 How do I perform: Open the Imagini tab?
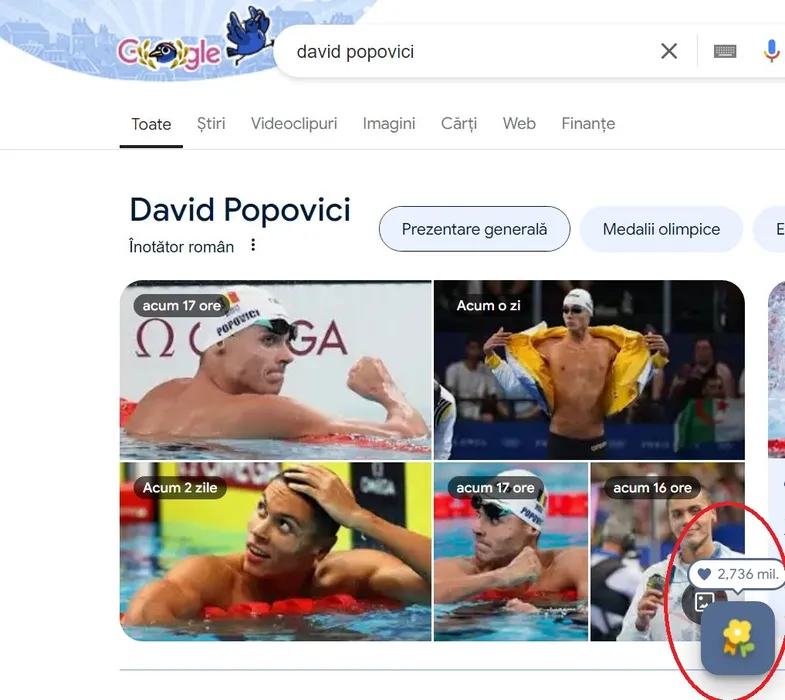click(389, 124)
